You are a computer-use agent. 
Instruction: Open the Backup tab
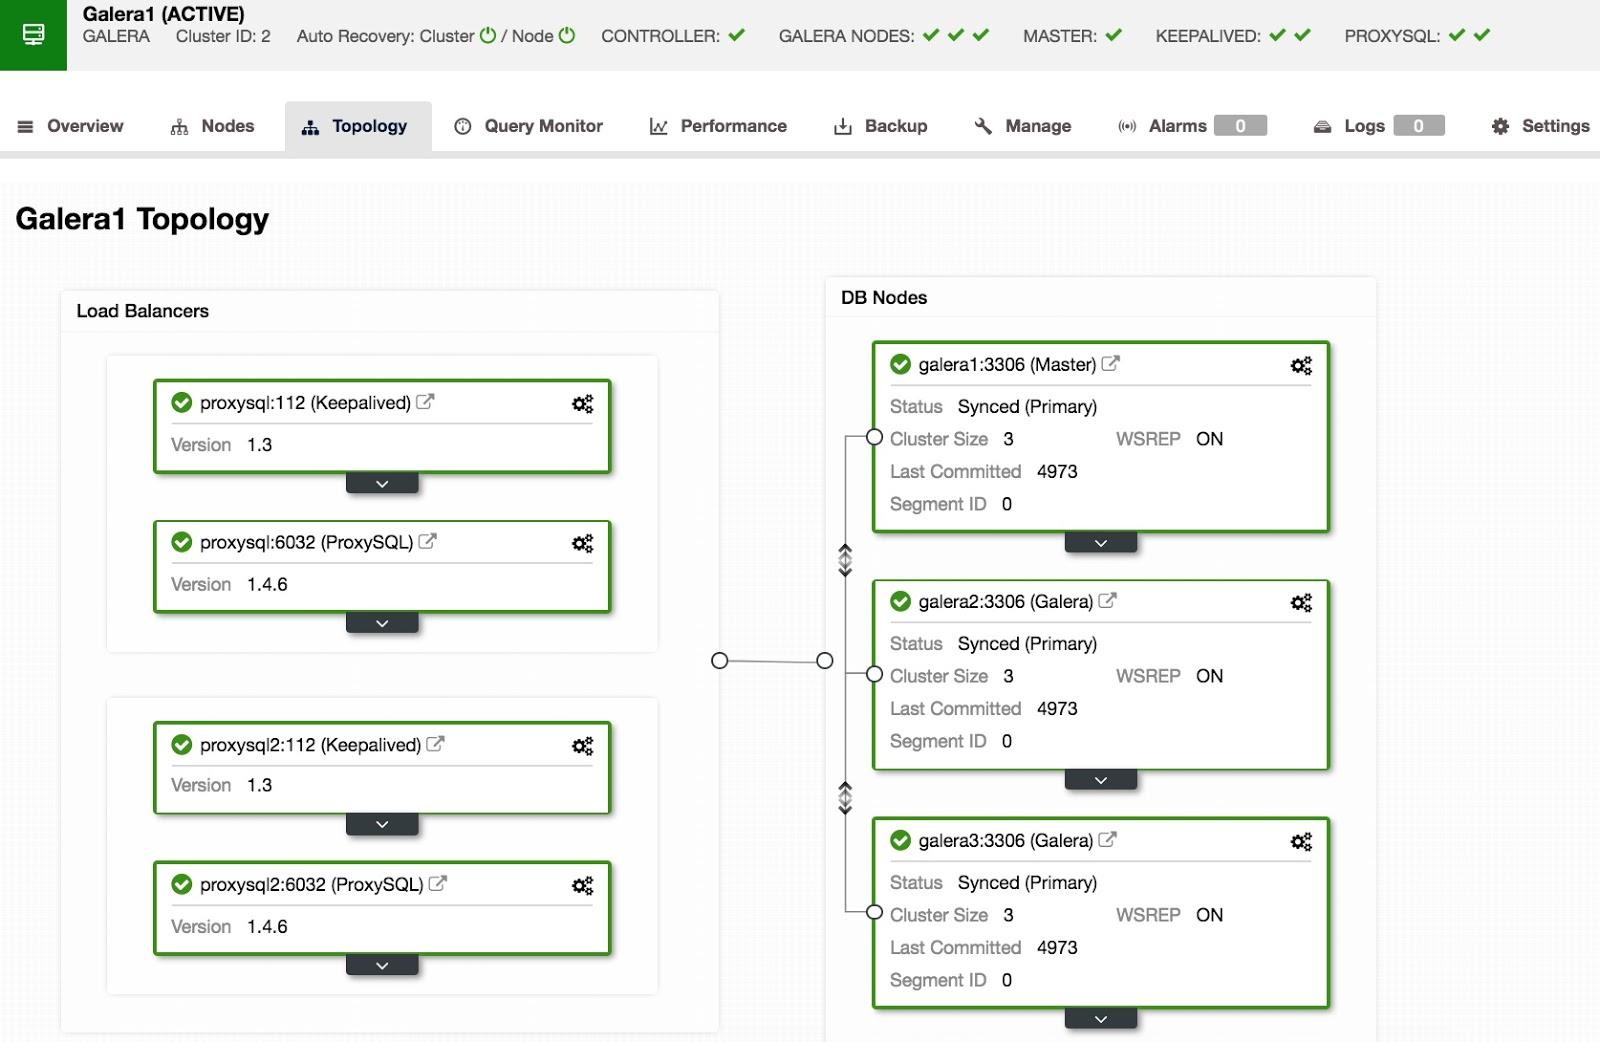(x=881, y=126)
